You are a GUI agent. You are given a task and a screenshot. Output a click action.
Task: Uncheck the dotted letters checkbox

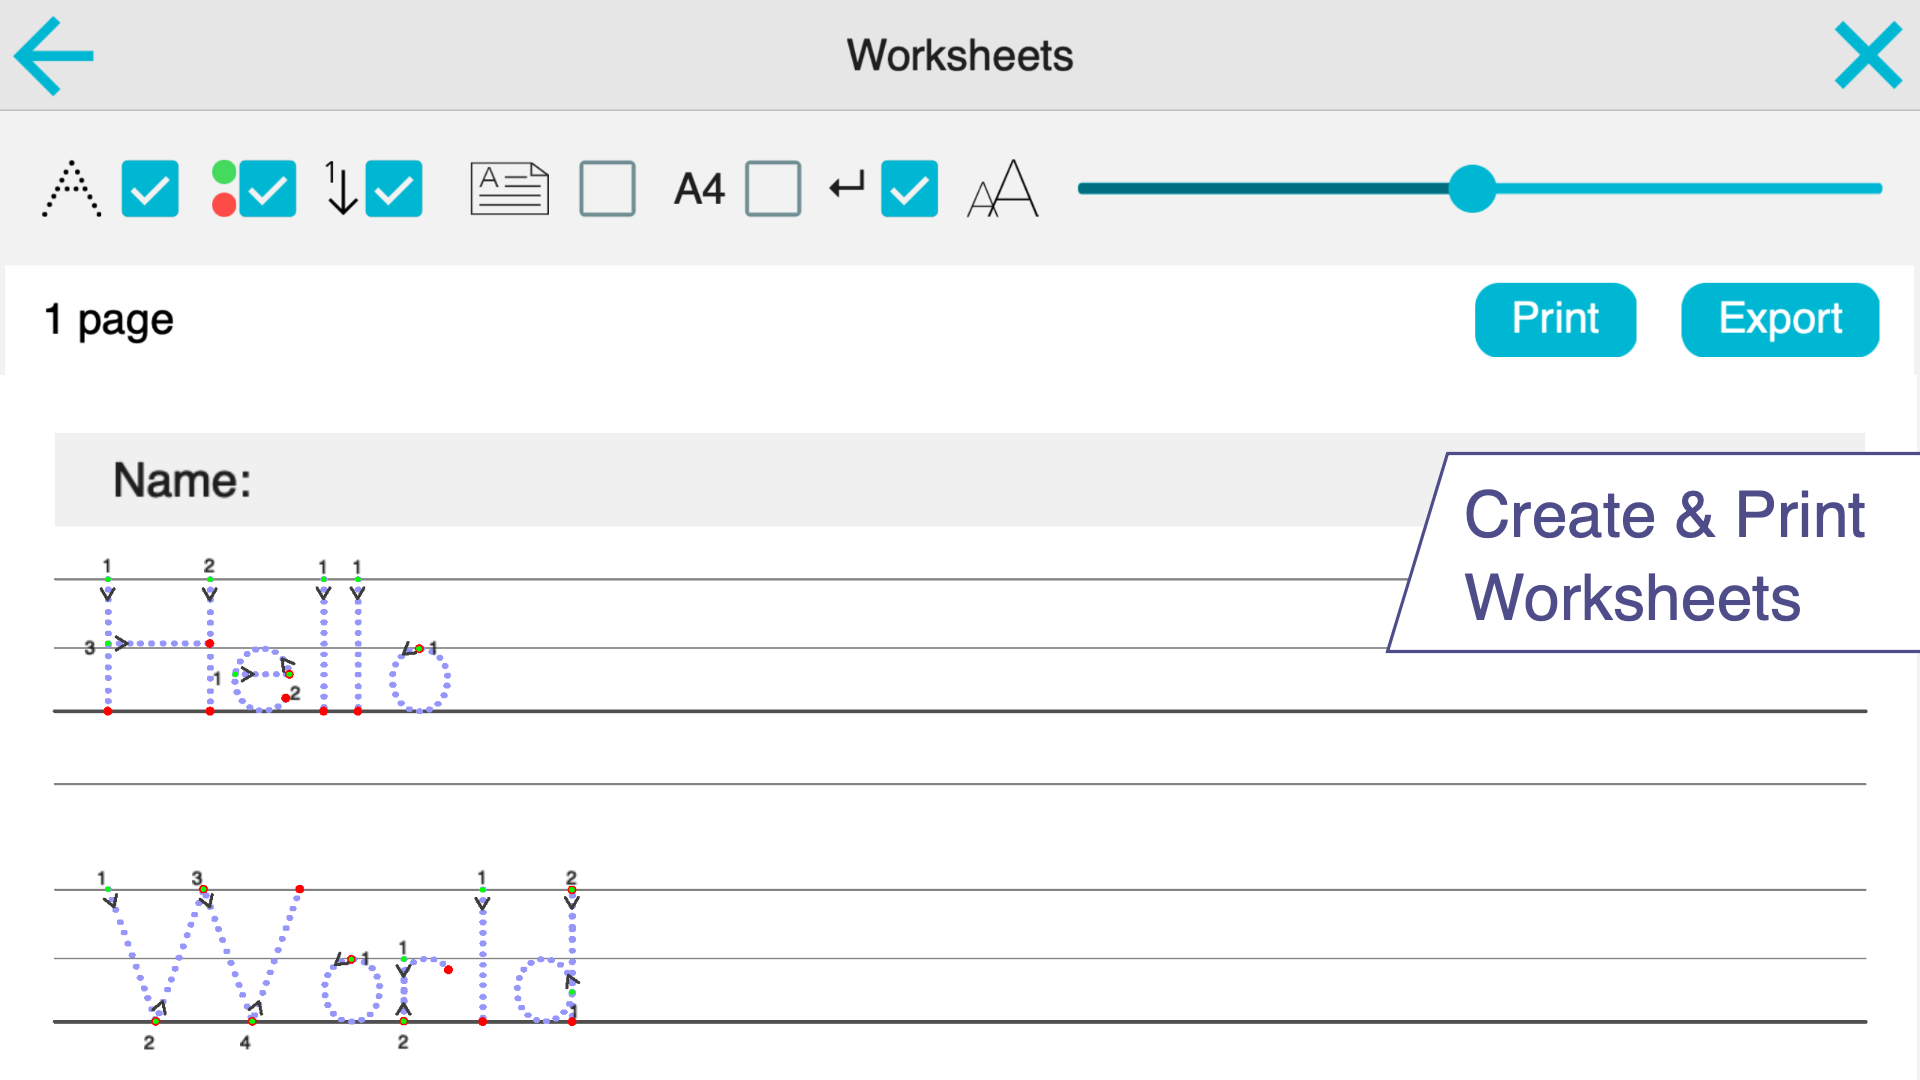(x=150, y=189)
